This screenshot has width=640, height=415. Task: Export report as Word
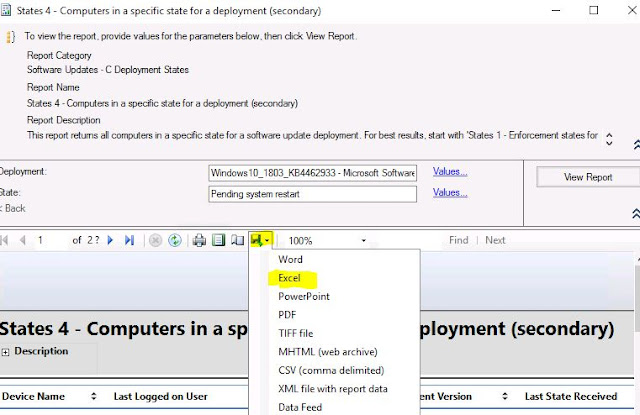coord(290,260)
